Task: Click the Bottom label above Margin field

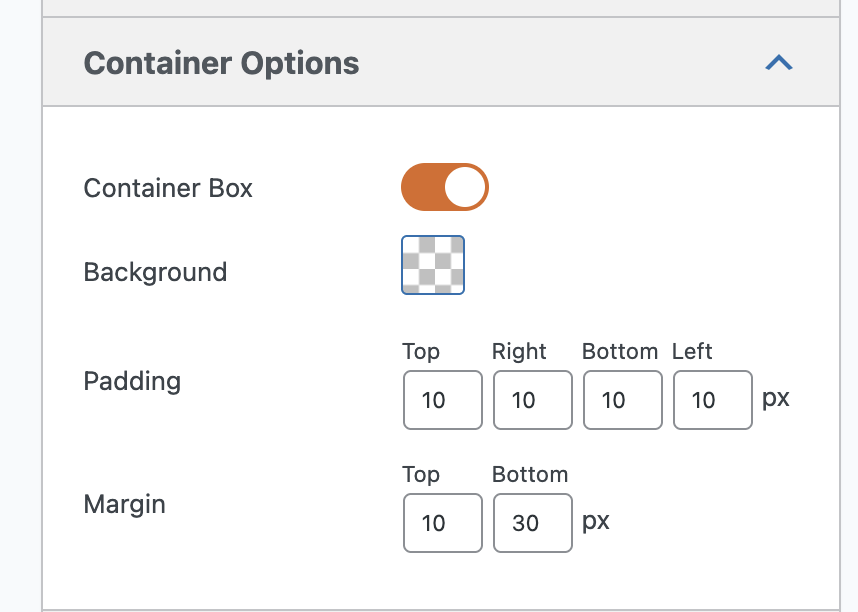Action: coord(530,474)
